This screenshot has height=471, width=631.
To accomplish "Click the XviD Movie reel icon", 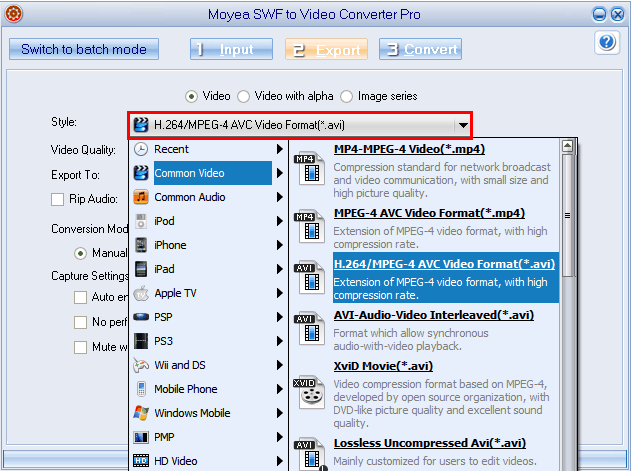I will point(310,392).
